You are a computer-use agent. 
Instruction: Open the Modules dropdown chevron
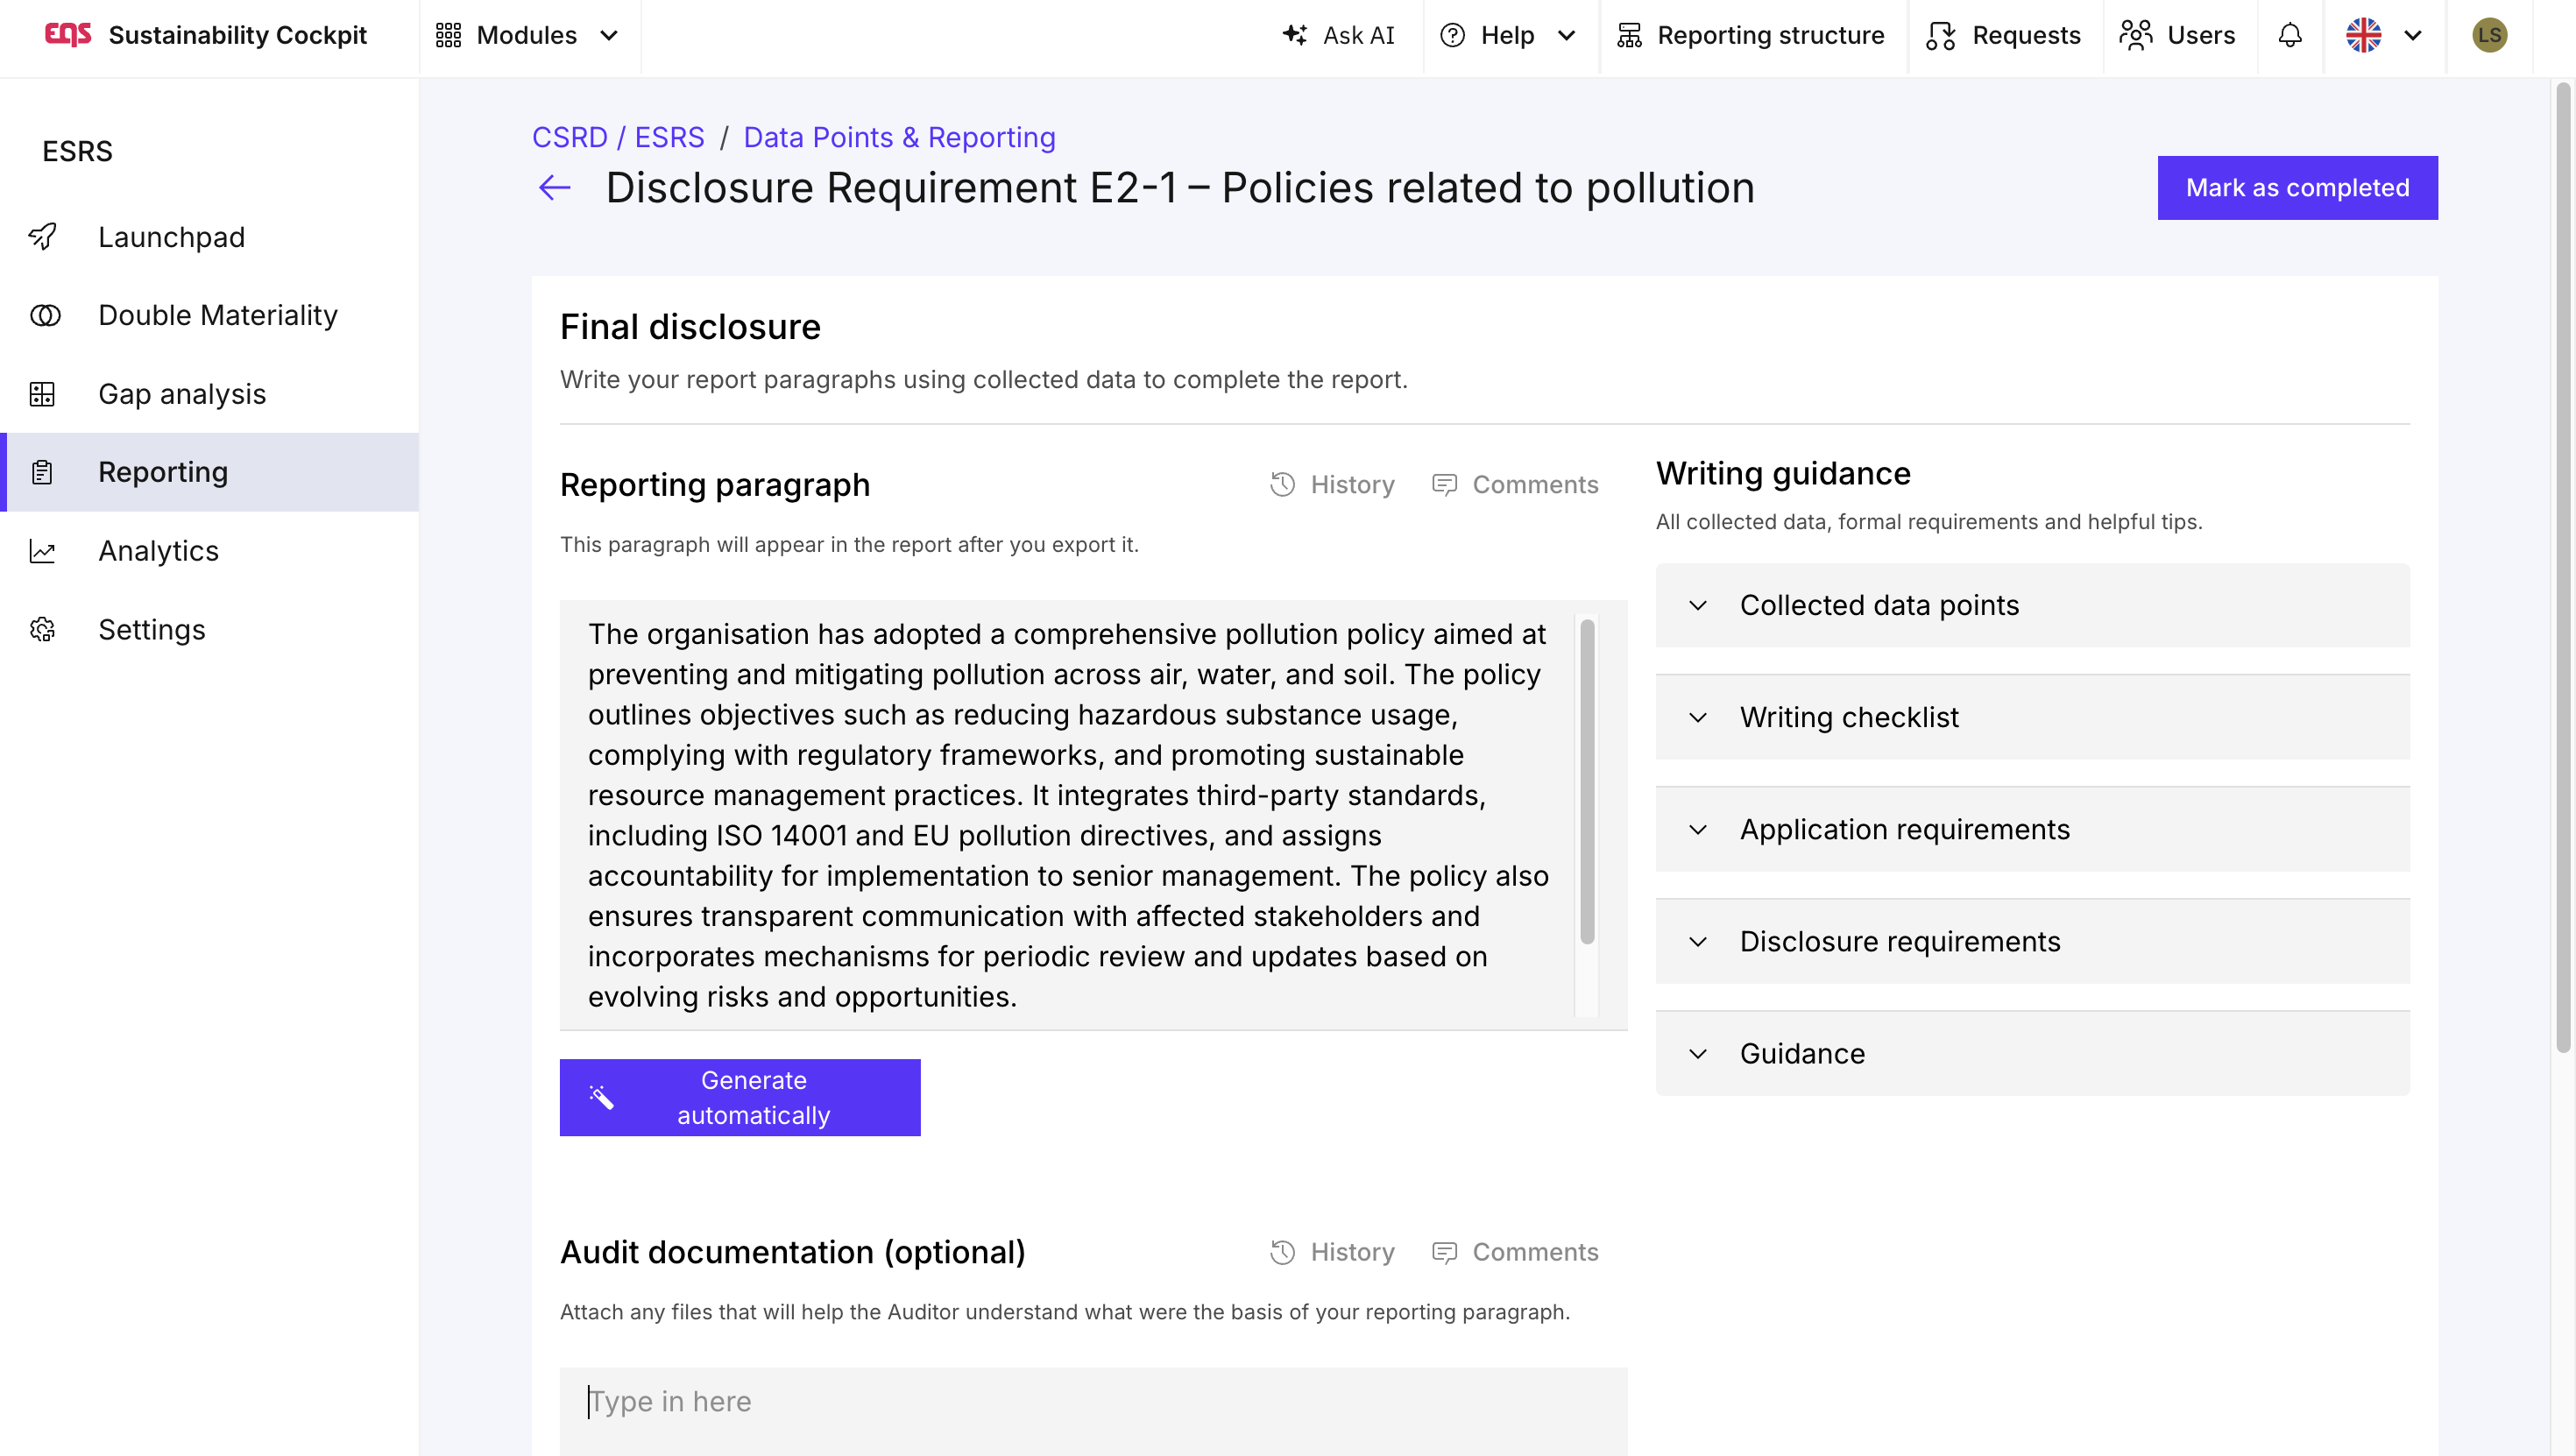pos(608,35)
